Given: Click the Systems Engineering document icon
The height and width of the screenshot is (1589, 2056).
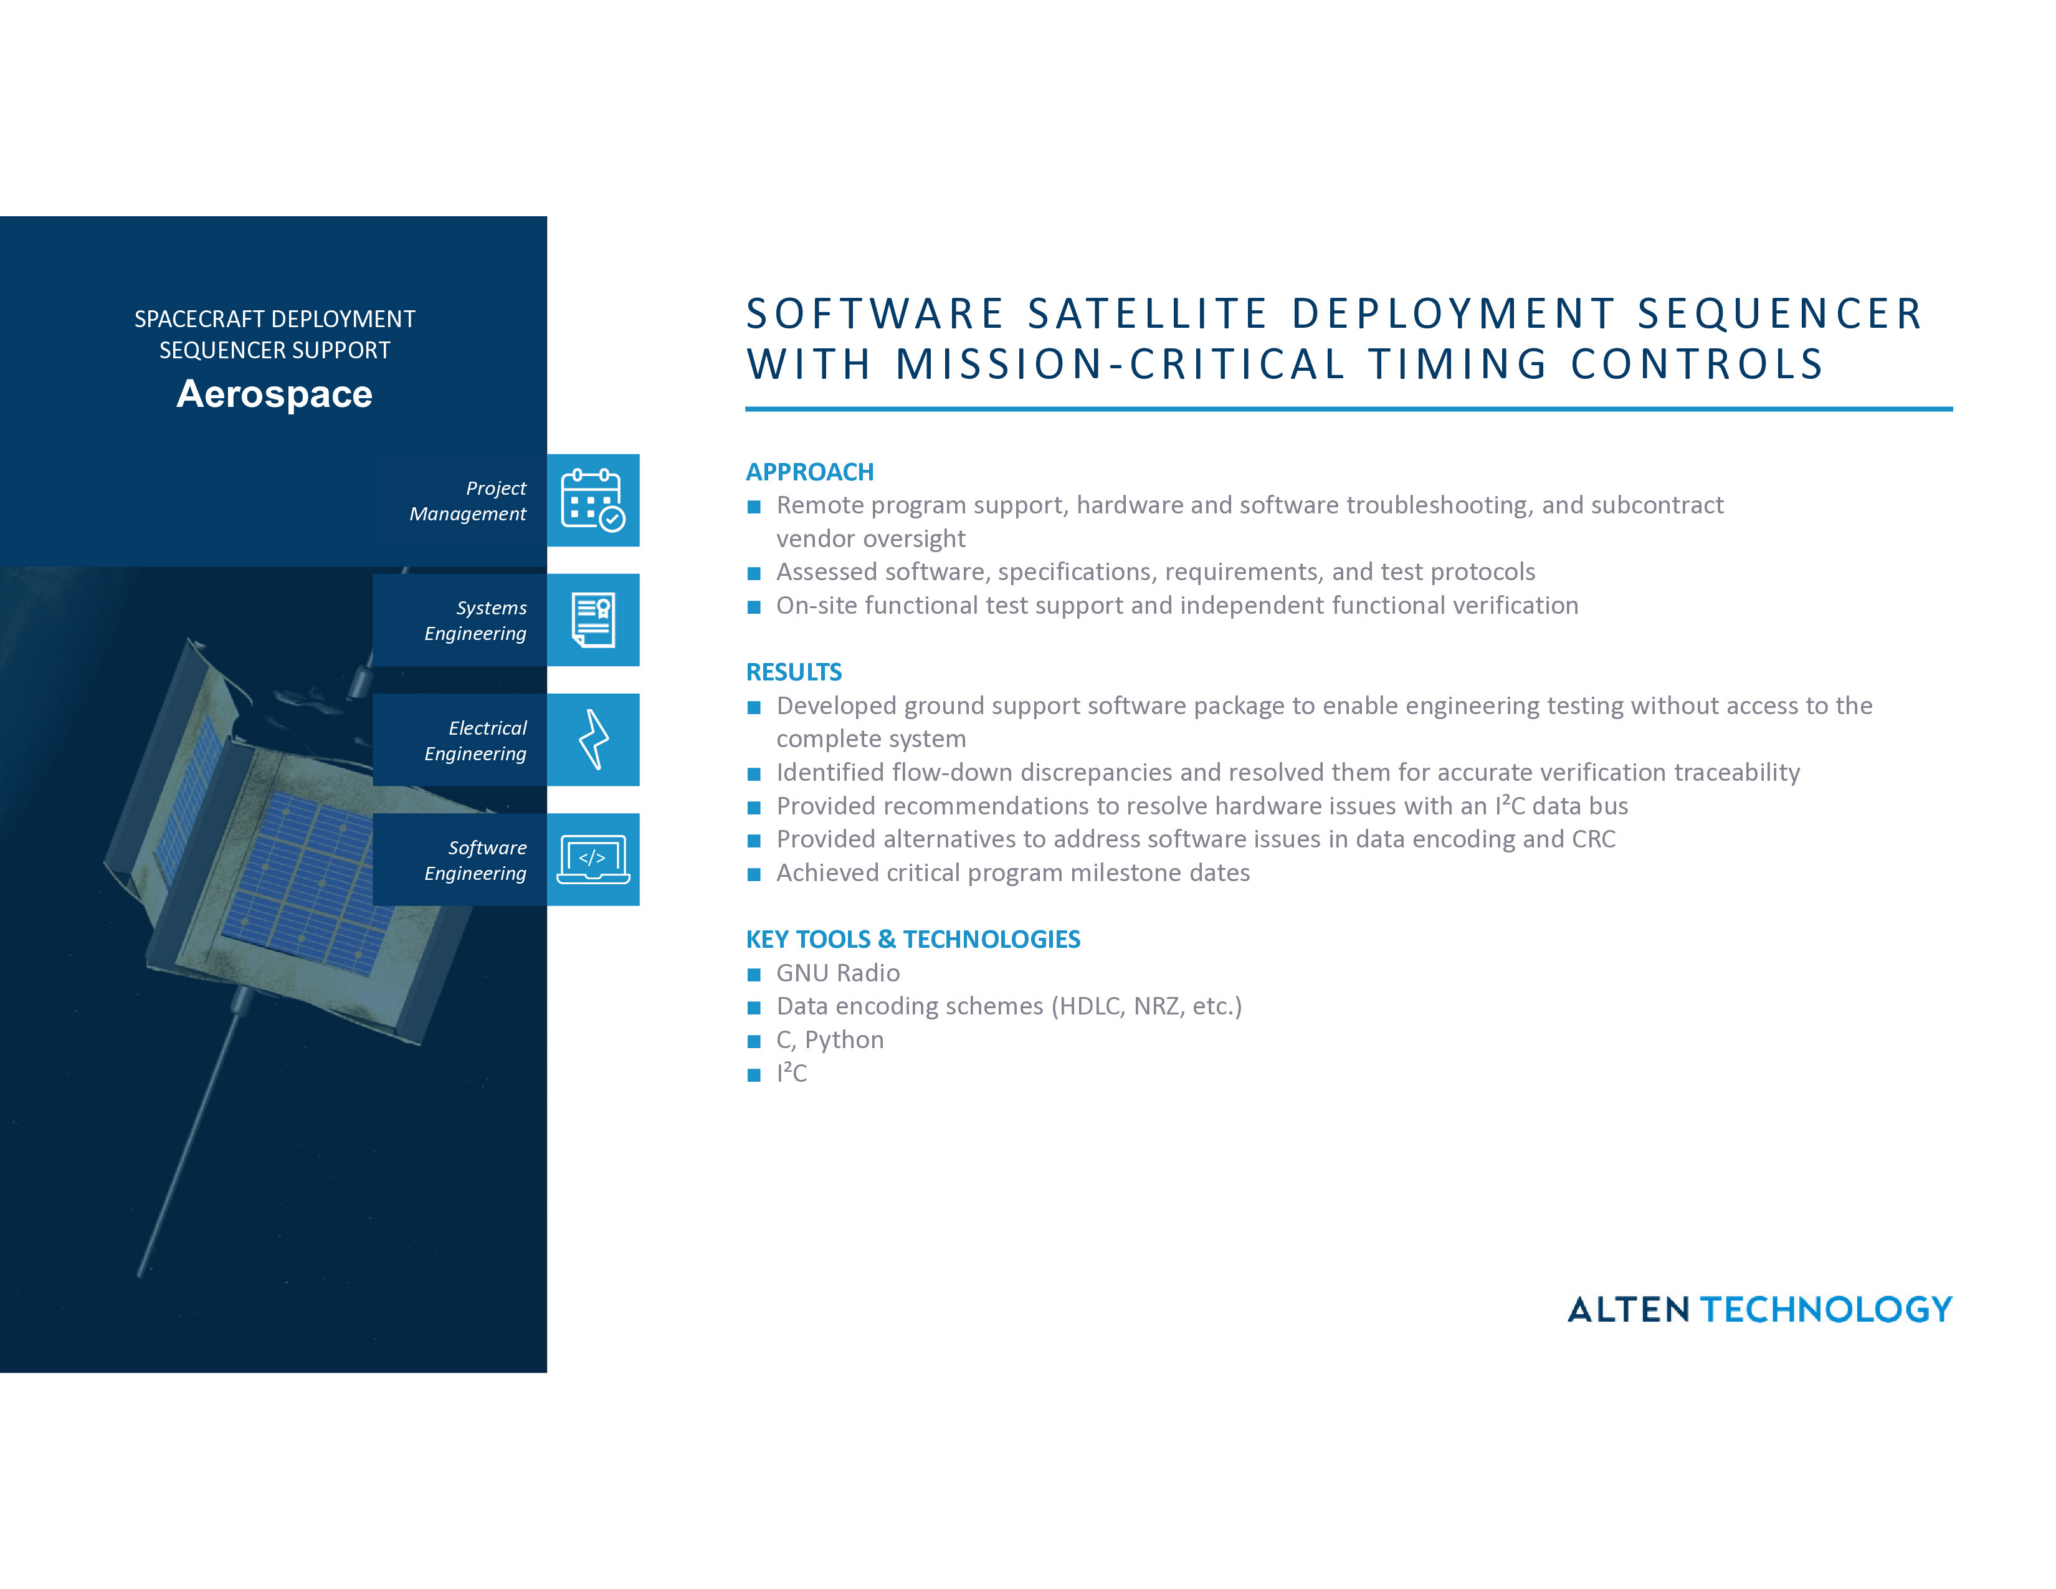Looking at the screenshot, I should 593,620.
